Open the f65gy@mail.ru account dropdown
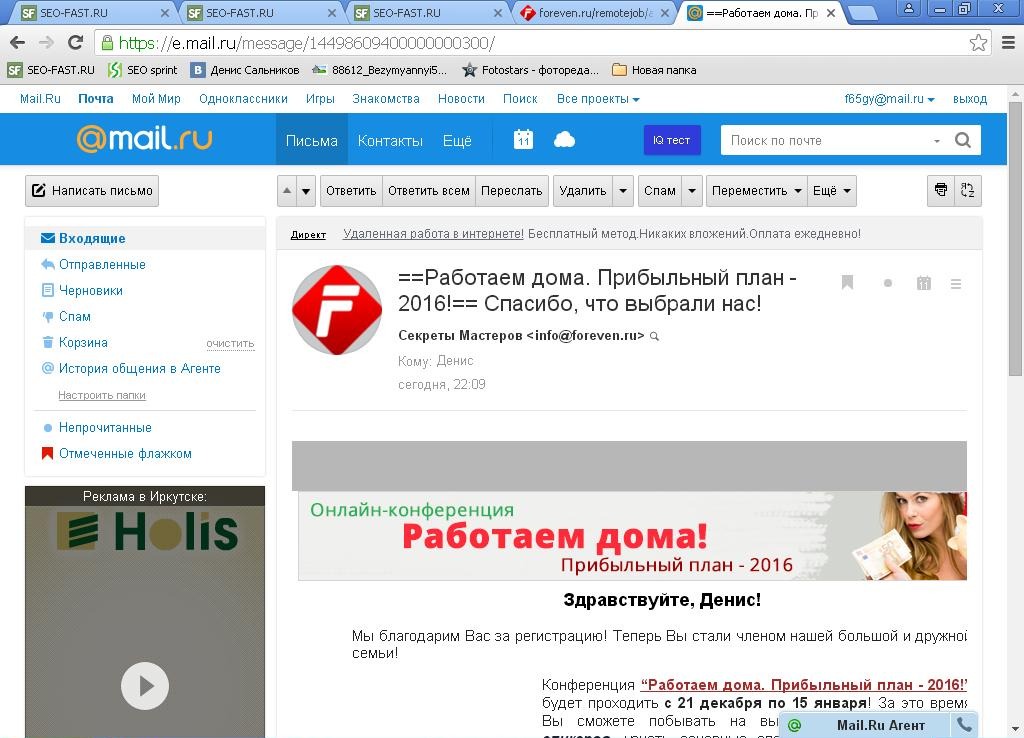The width and height of the screenshot is (1024, 738). click(889, 99)
